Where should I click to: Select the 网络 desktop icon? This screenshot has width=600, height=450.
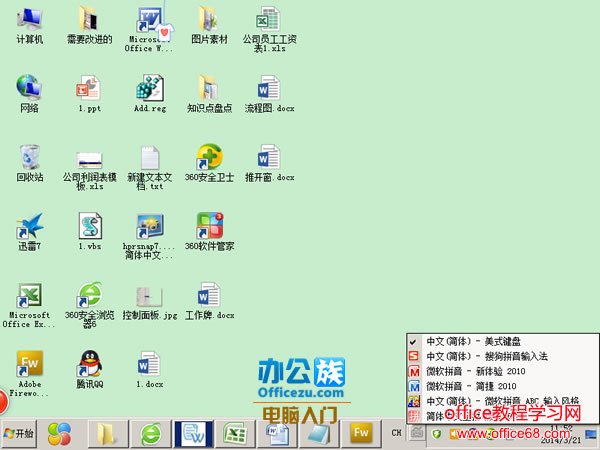tap(29, 94)
